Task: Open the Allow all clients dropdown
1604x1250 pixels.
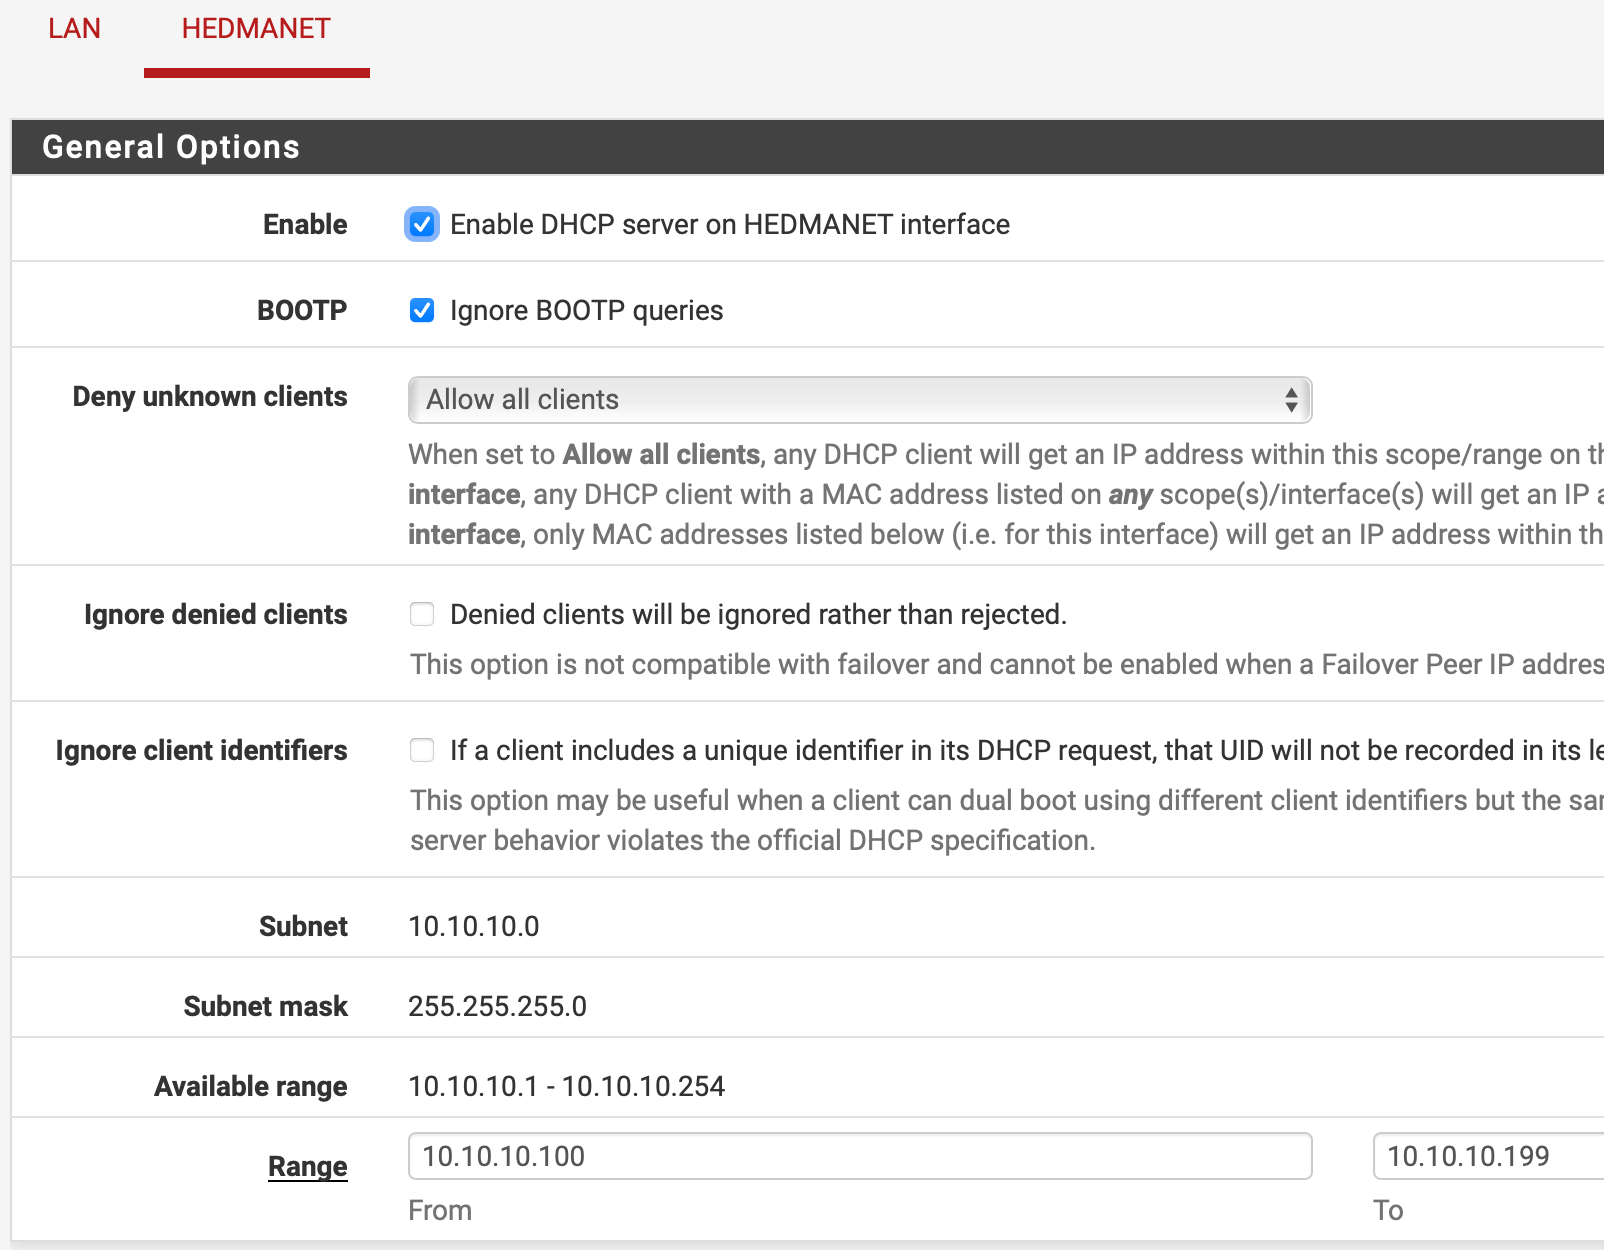Action: click(859, 400)
